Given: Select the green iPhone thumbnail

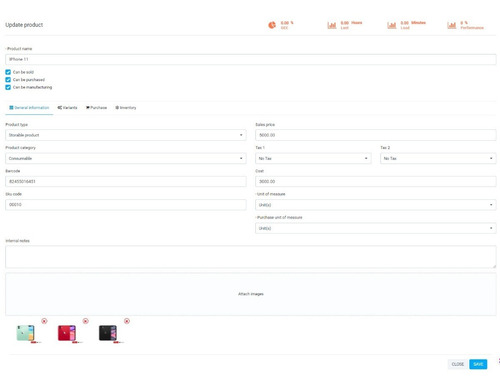Looking at the screenshot, I should click(x=26, y=333).
